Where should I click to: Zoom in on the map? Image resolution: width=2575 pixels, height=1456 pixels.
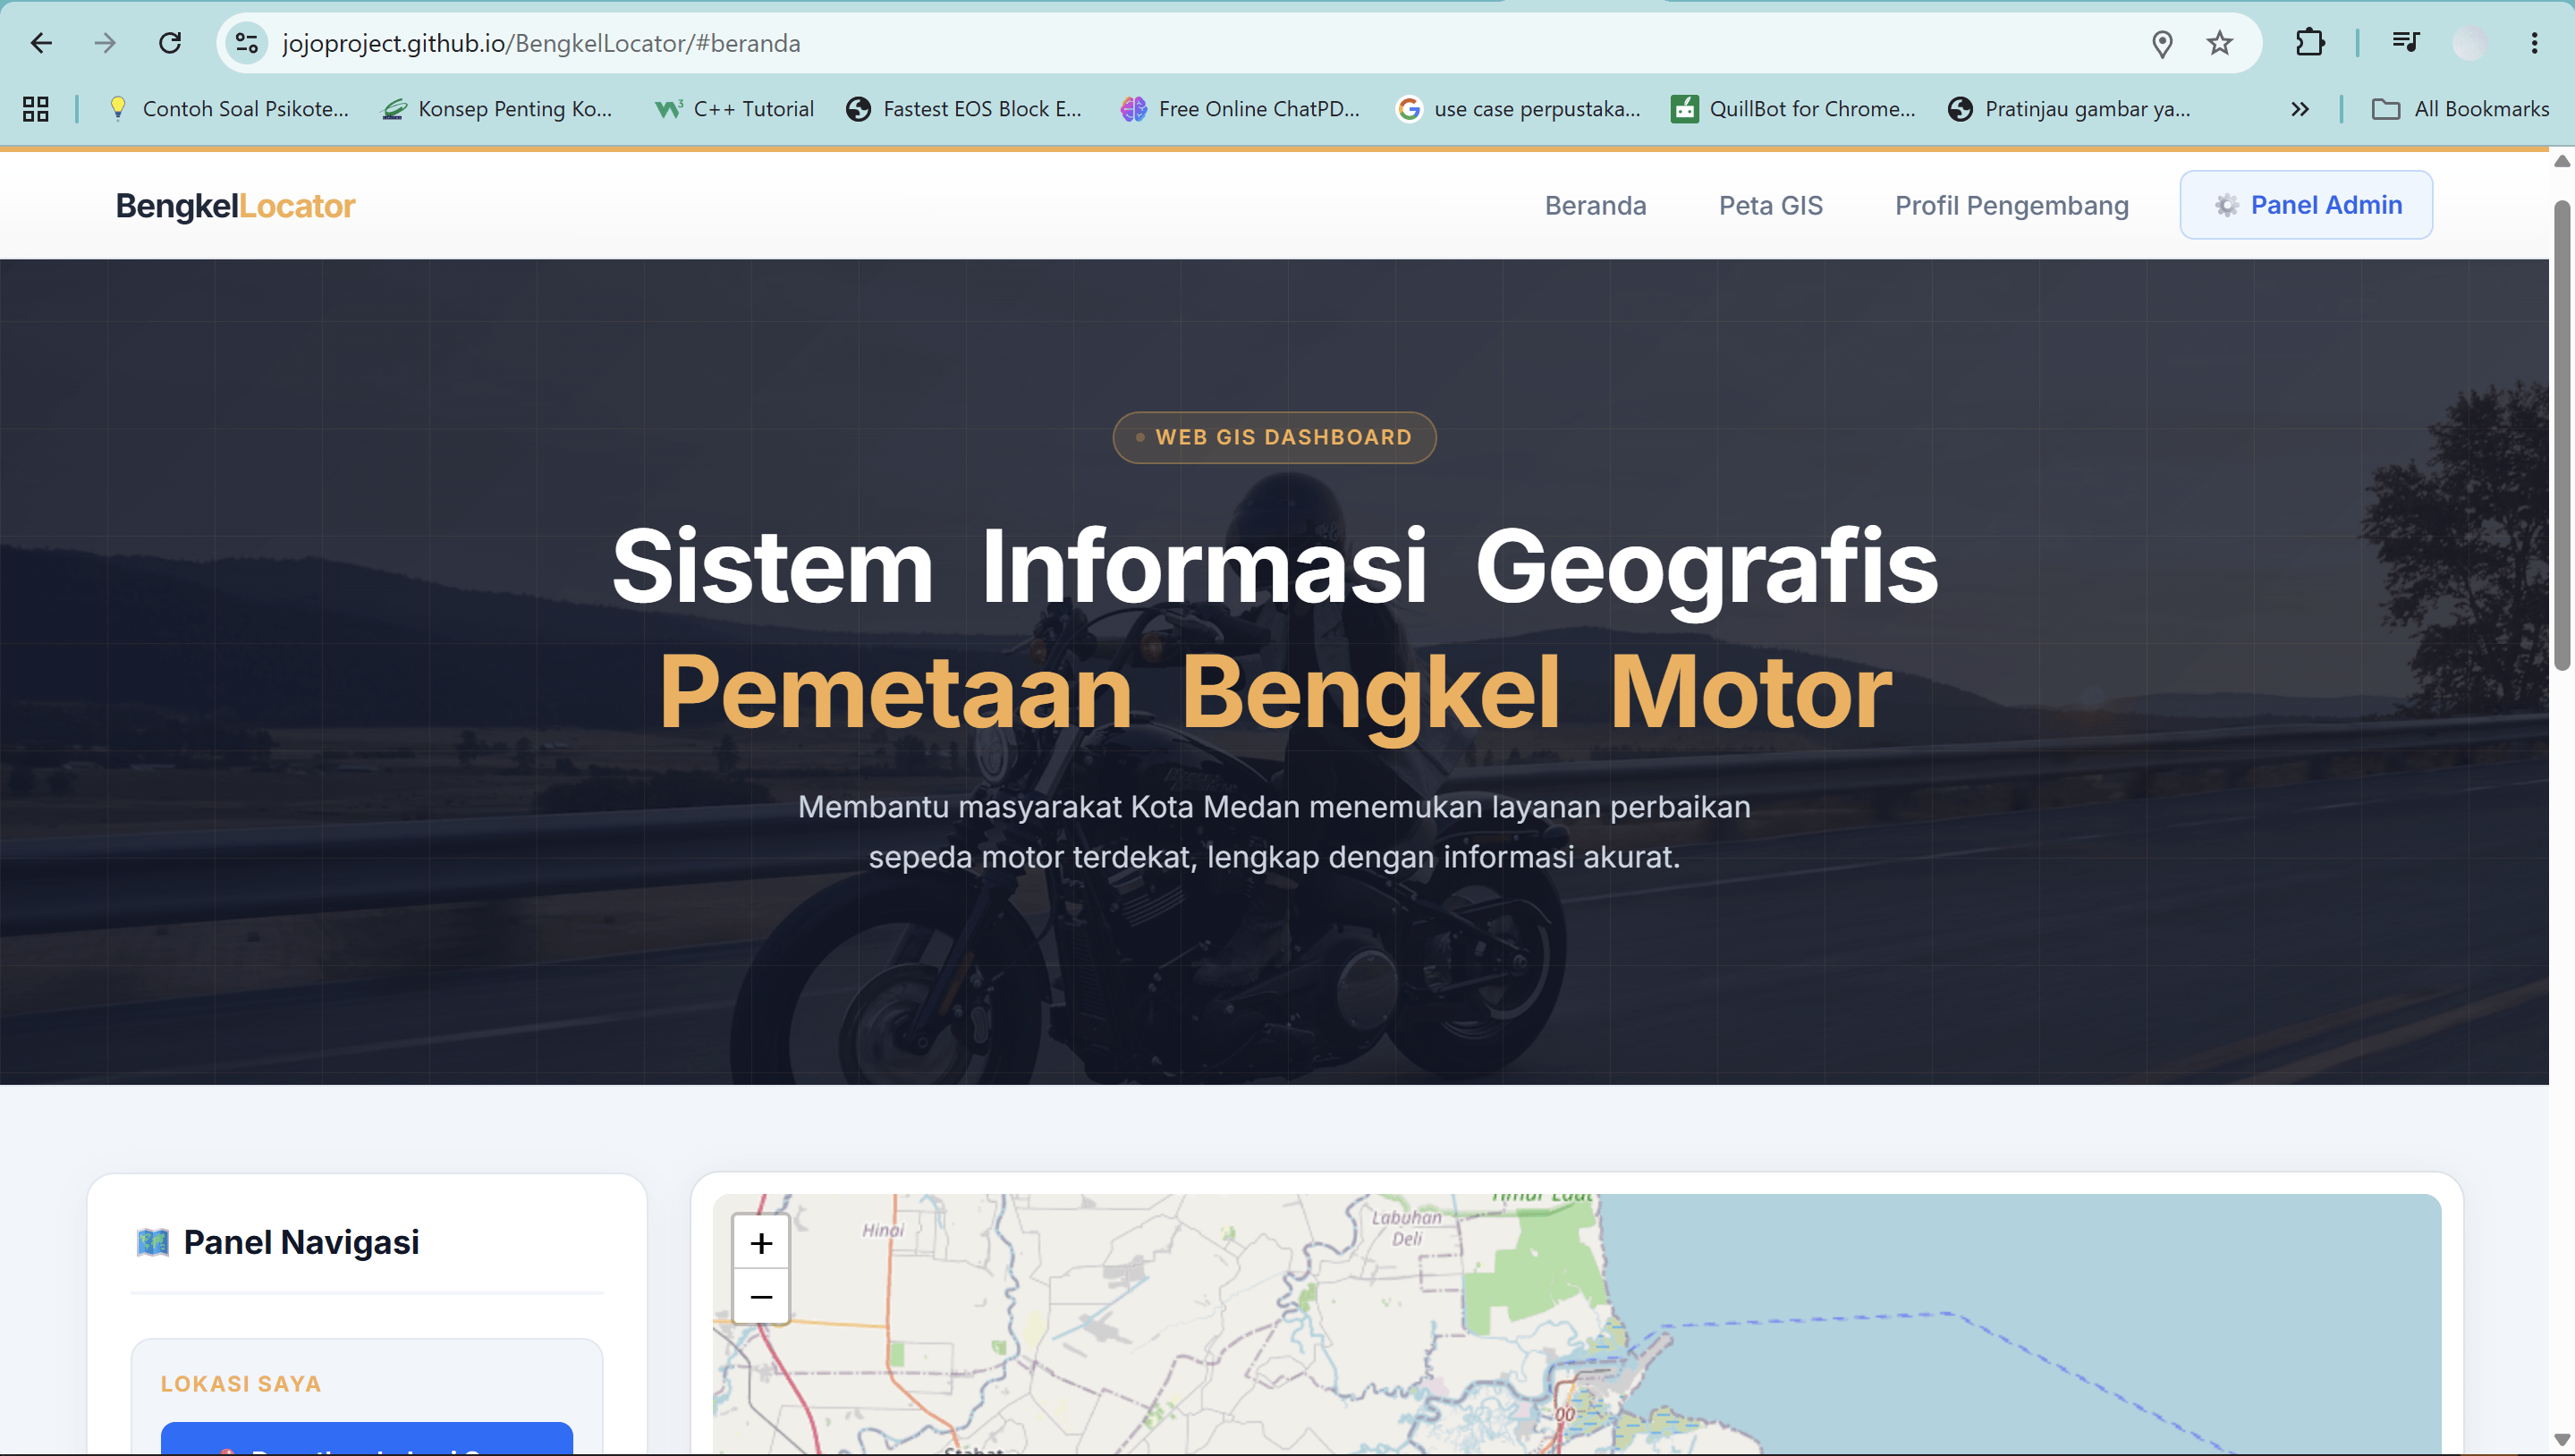pos(761,1243)
